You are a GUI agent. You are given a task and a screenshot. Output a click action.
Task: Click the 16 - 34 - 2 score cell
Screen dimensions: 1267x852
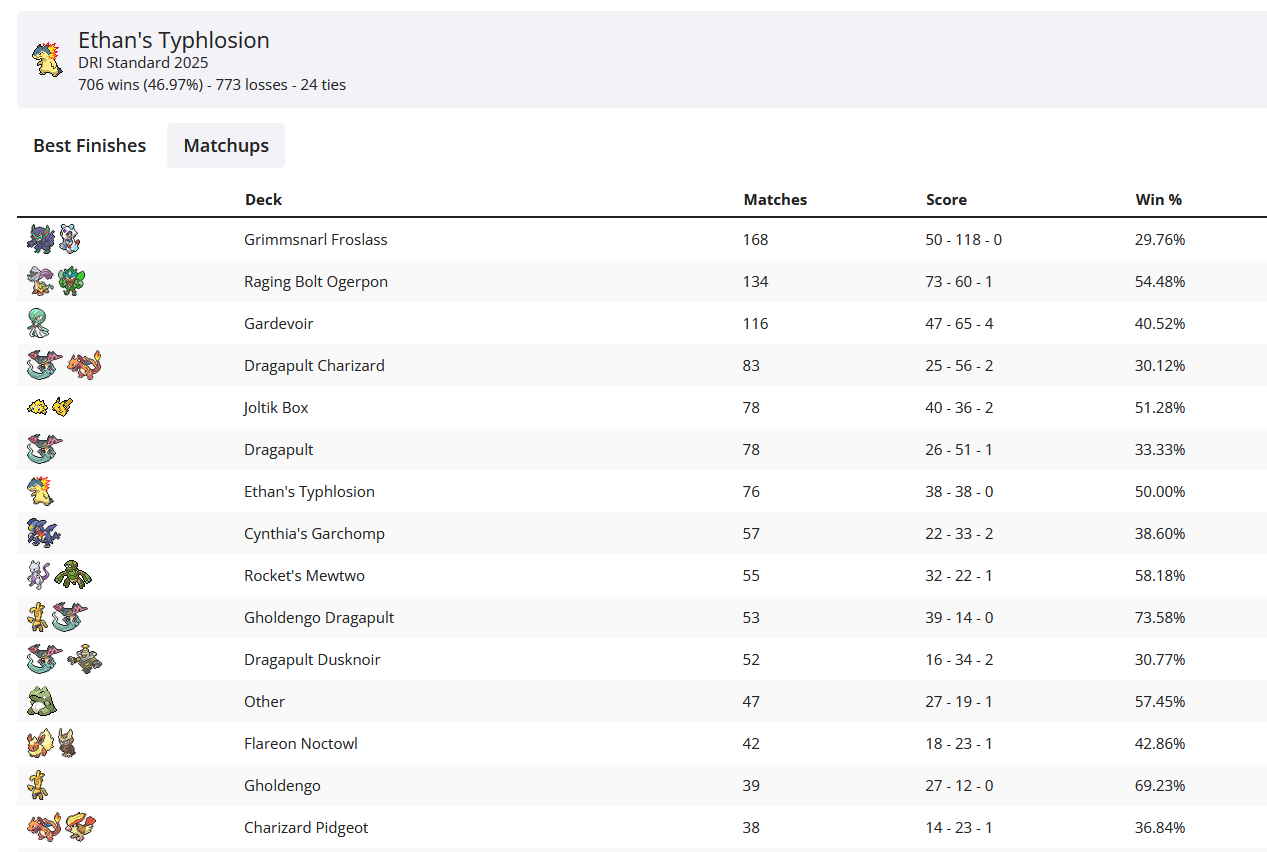click(959, 660)
